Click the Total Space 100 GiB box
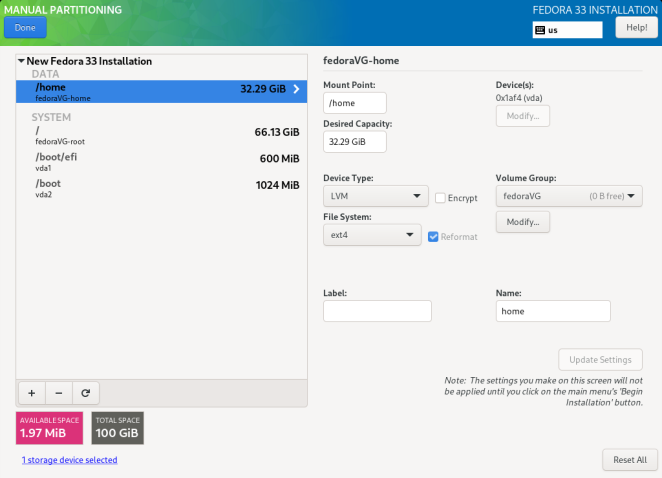This screenshot has height=478, width=662. tap(117, 428)
